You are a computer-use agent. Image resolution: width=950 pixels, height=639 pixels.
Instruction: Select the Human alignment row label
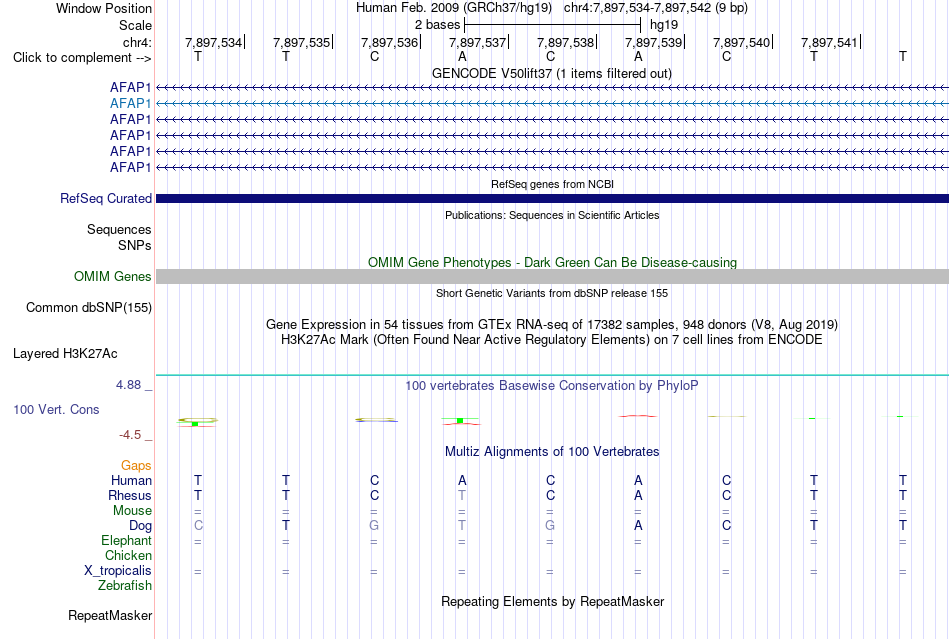coord(131,480)
